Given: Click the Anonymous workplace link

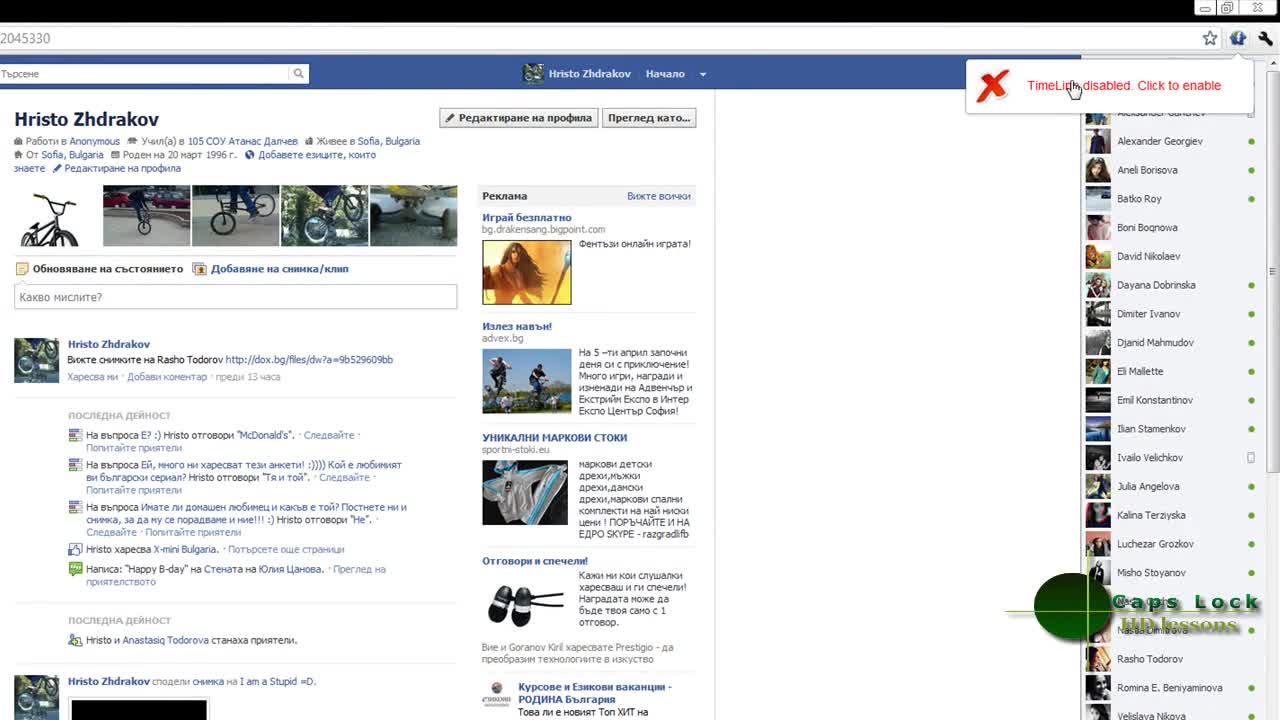Looking at the screenshot, I should (94, 142).
